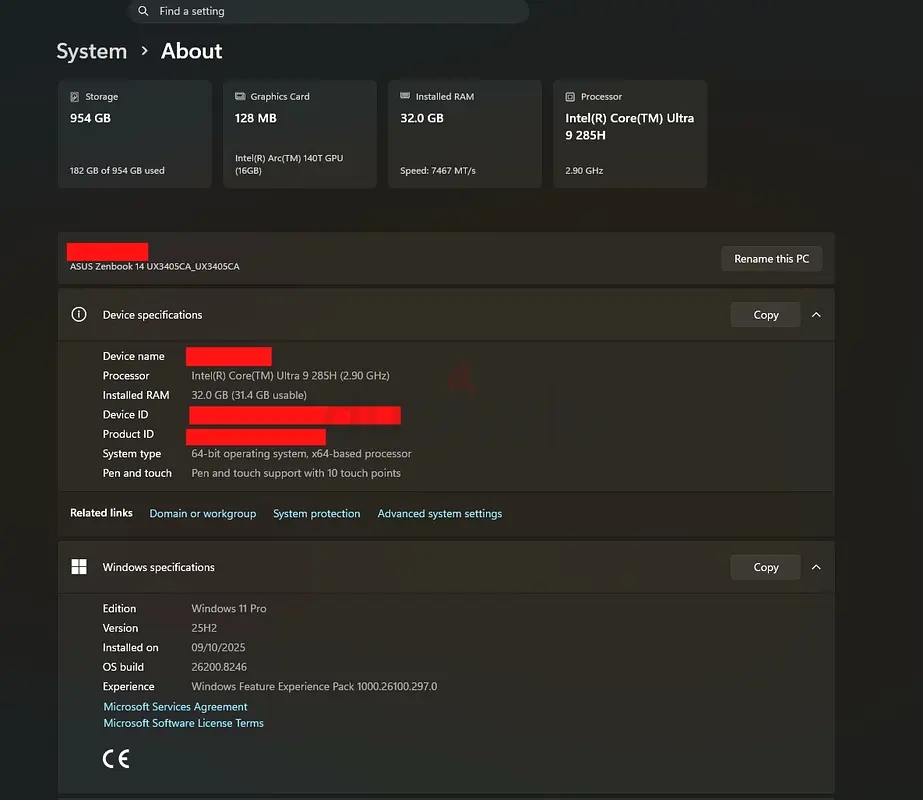Copy the Windows specifications
The height and width of the screenshot is (800, 923).
[765, 567]
